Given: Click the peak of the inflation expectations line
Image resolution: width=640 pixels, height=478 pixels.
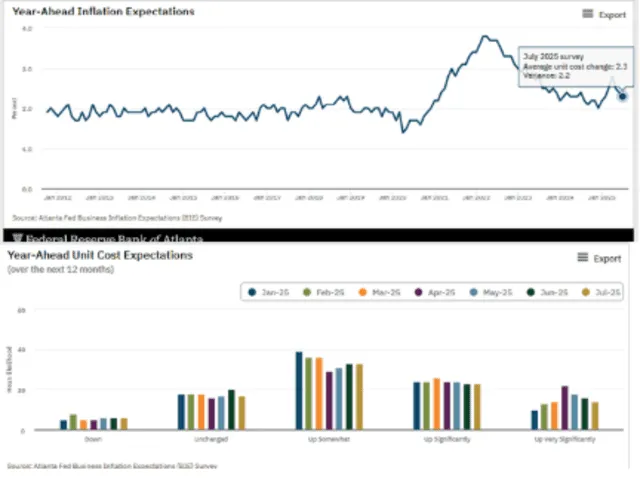Looking at the screenshot, I should [484, 37].
